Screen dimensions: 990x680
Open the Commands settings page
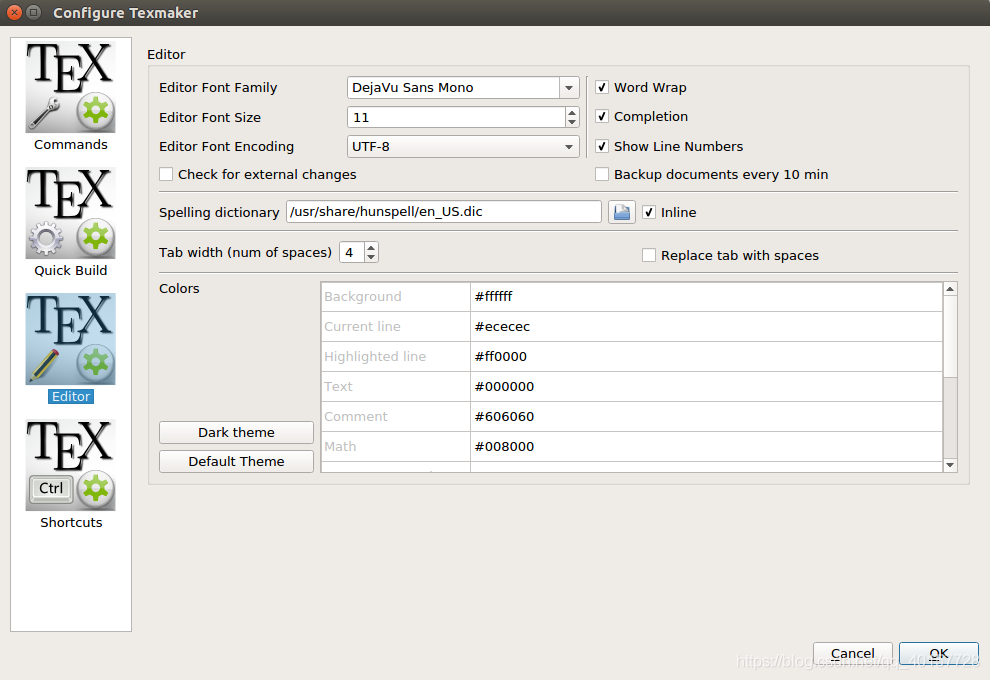pyautogui.click(x=70, y=97)
